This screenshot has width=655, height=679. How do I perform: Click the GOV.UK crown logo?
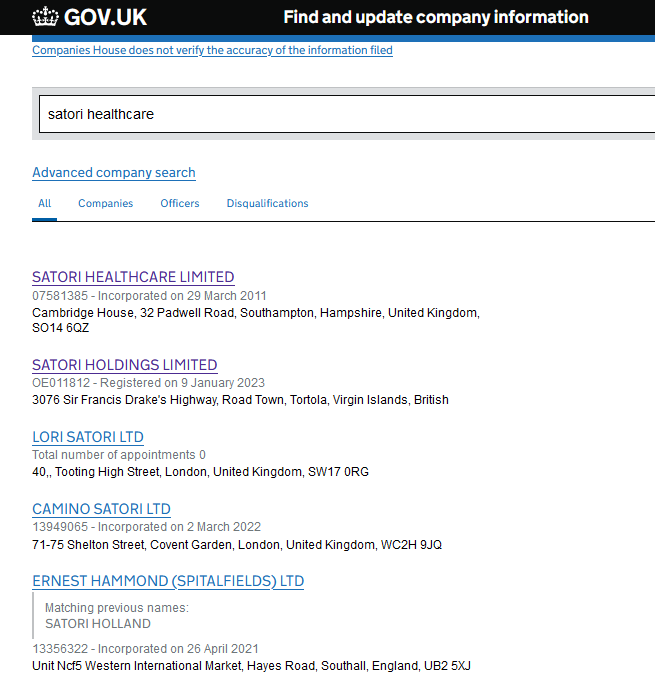point(45,17)
